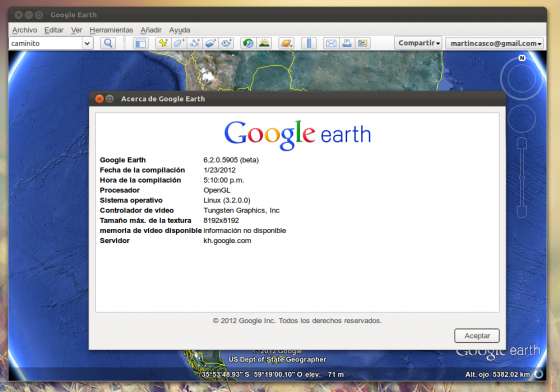Open the ruler measurement tool
560x392 pixels.
309,43
